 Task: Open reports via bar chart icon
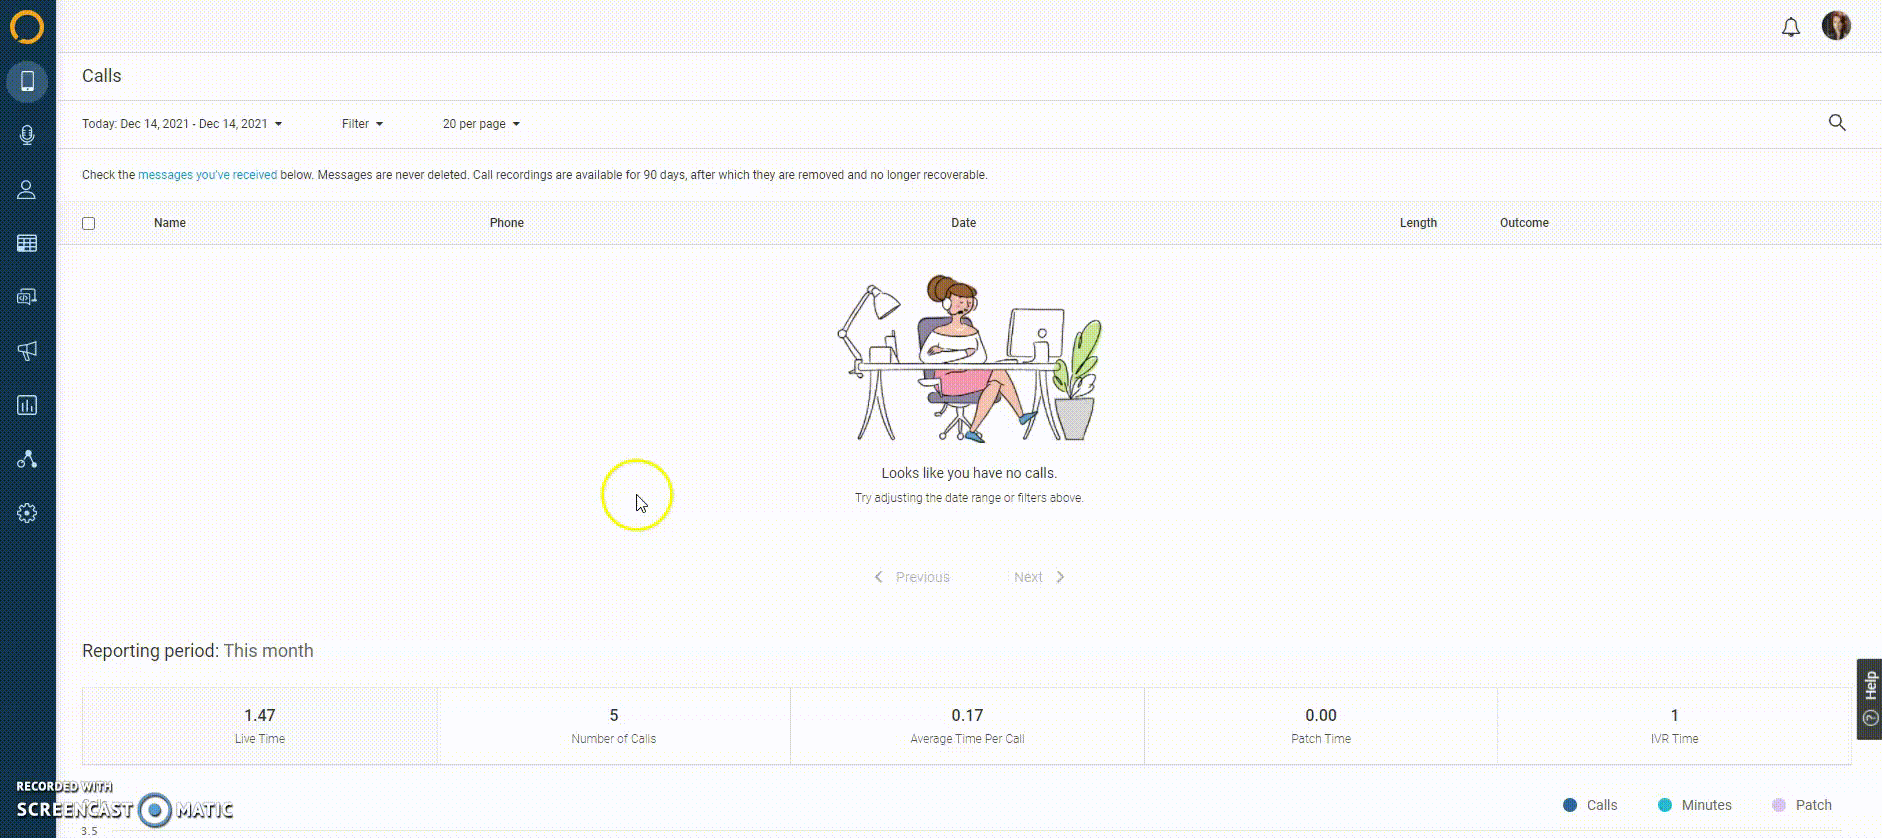(x=27, y=405)
